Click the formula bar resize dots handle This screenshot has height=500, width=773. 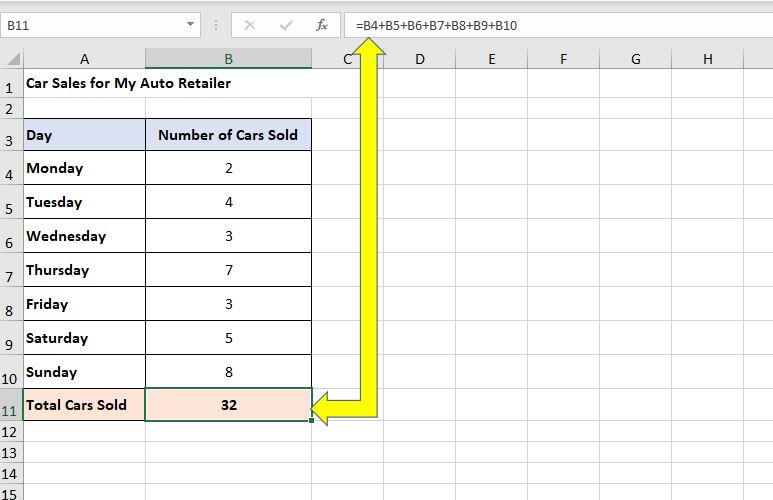[x=215, y=25]
